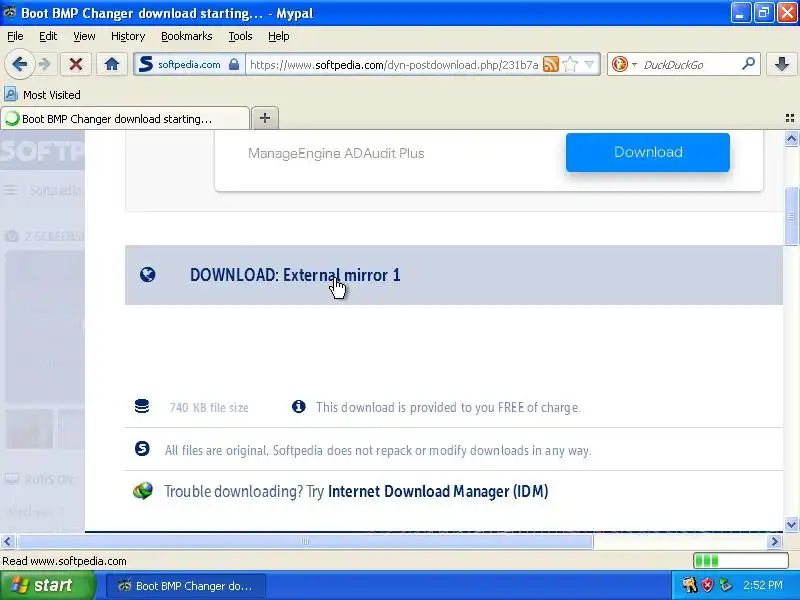Open the Most Visited bookmarks folder
The image size is (800, 600).
(43, 94)
